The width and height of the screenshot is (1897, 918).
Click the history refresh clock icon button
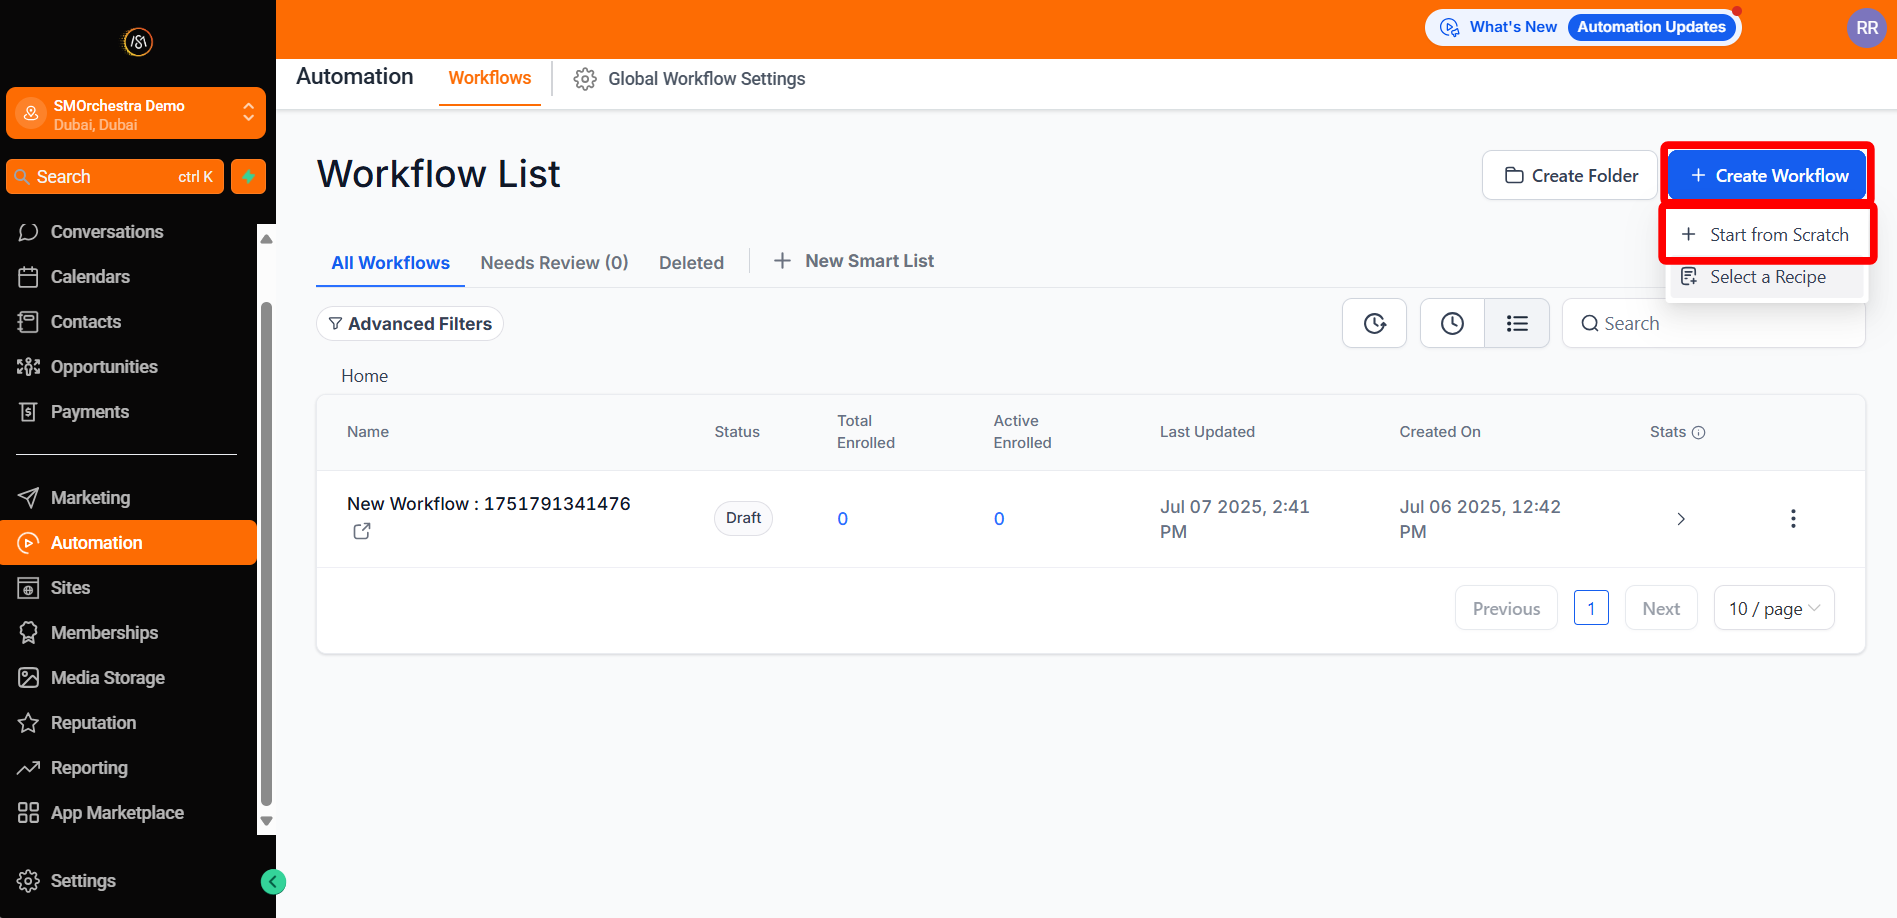(x=1374, y=323)
